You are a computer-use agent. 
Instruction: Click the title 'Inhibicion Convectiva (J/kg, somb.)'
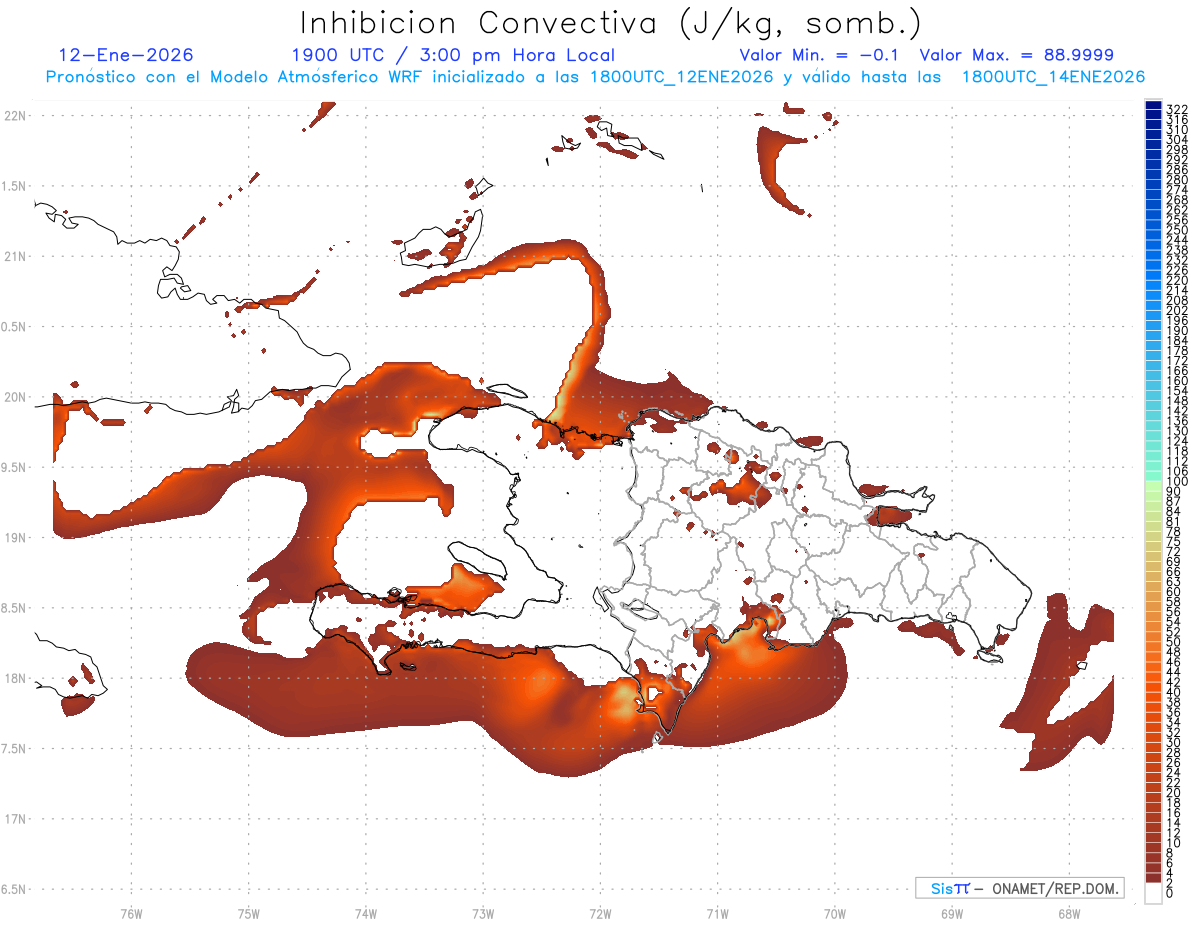click(x=611, y=24)
